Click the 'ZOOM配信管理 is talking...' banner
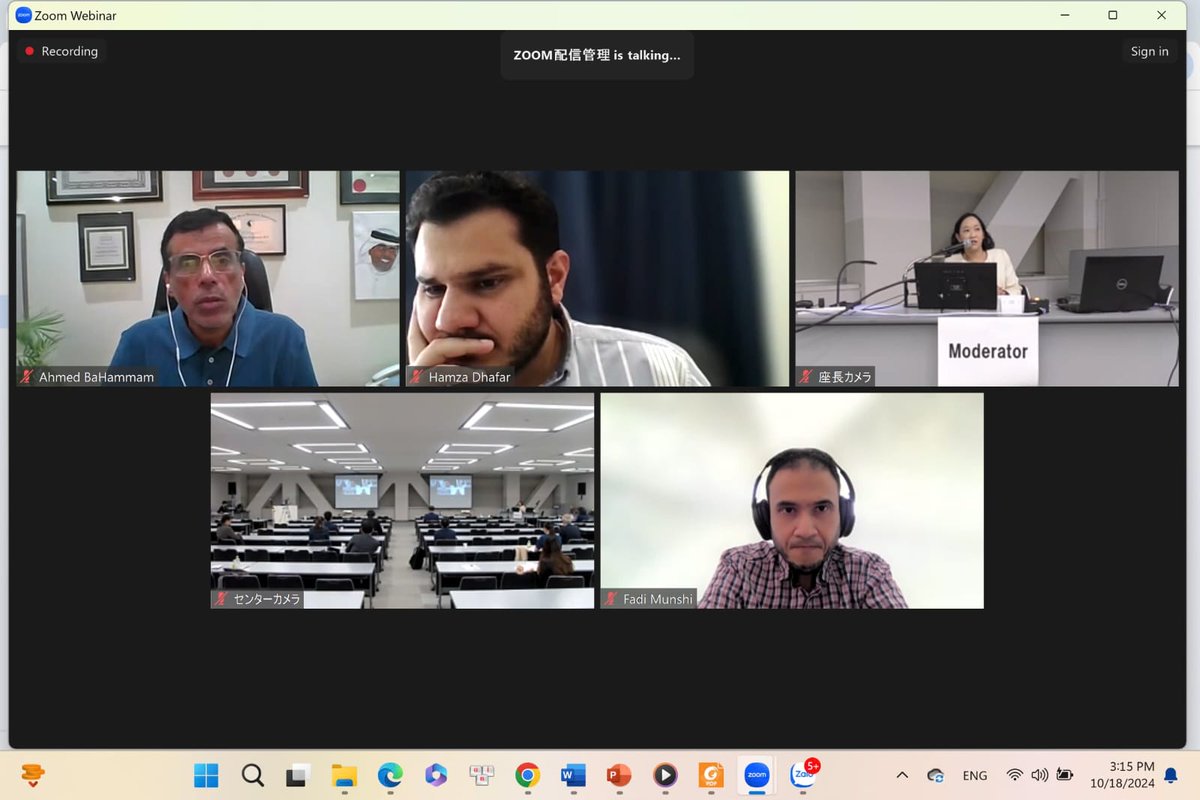This screenshot has height=800, width=1200. [x=597, y=55]
